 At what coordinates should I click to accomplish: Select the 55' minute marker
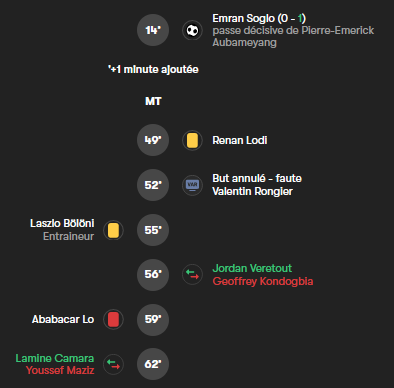(x=153, y=230)
